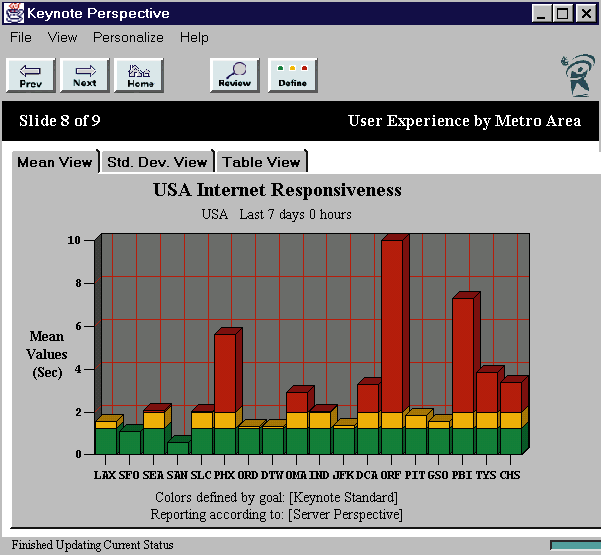601x555 pixels.
Task: Return to the Home slide
Action: click(139, 75)
